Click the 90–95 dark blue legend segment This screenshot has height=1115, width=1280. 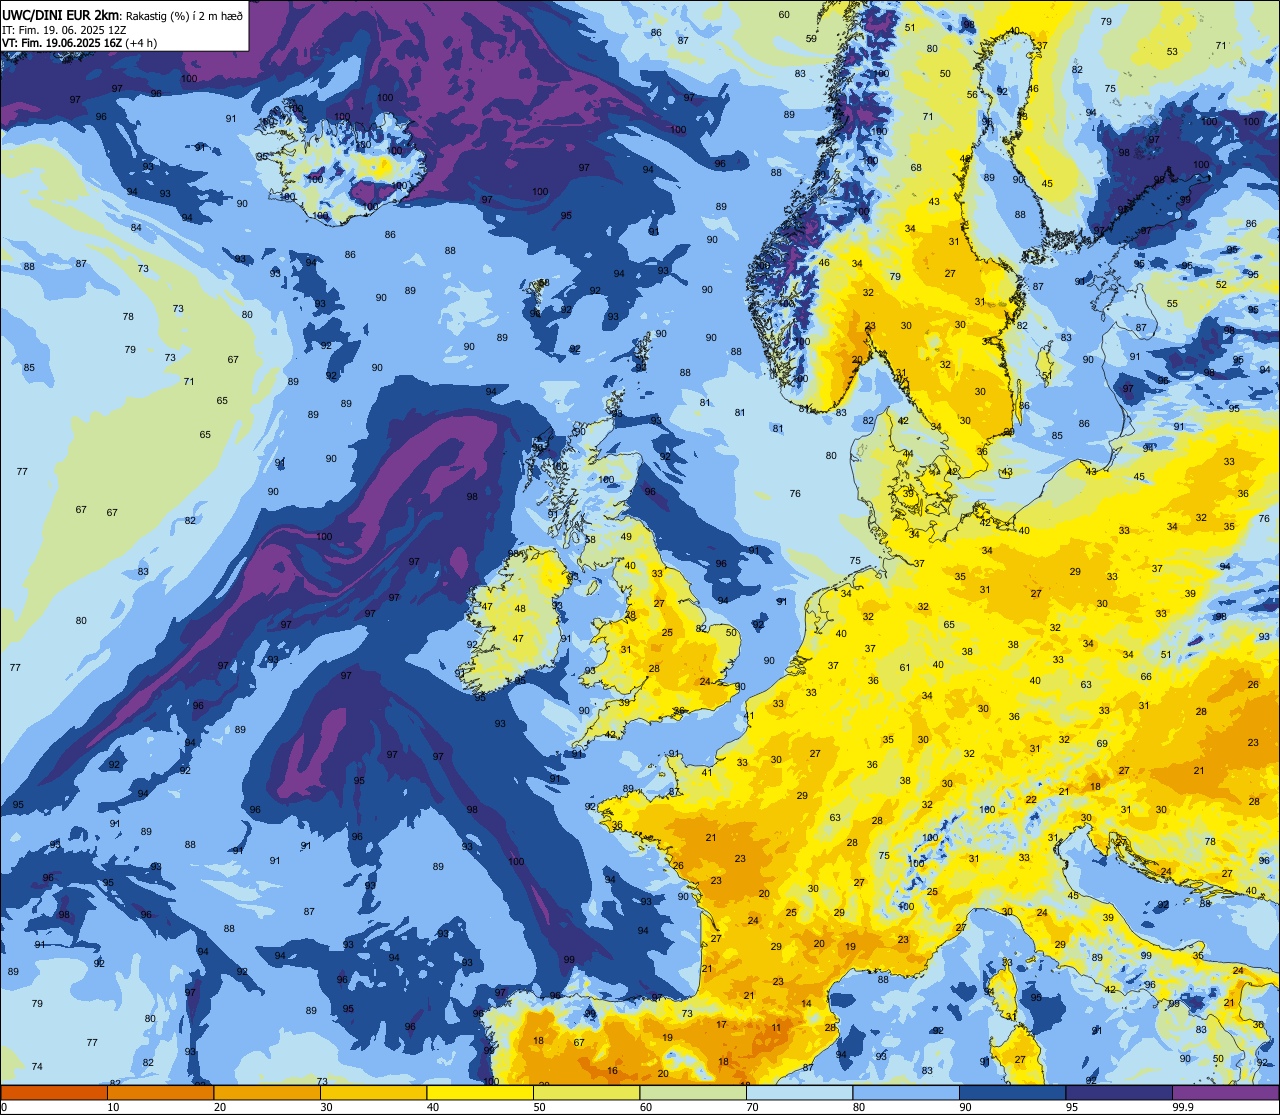click(x=1012, y=1093)
